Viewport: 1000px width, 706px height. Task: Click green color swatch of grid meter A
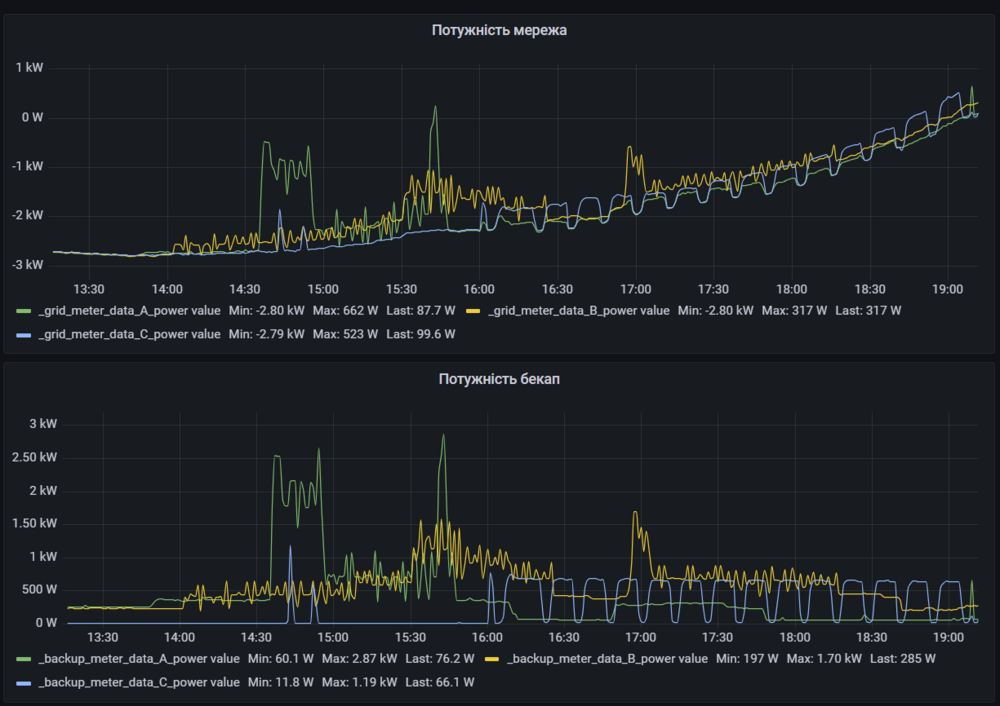pos(24,312)
